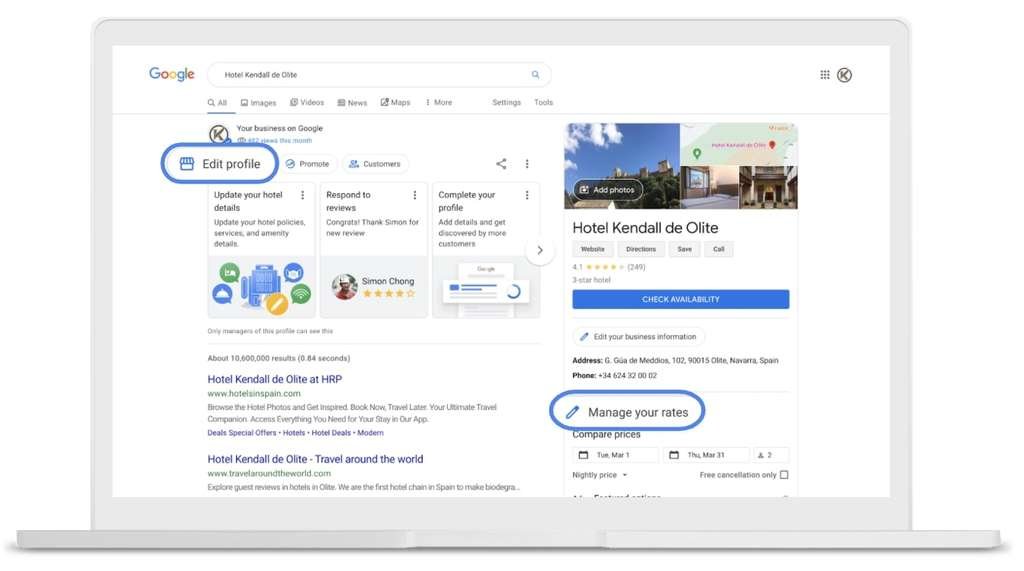Click the business logo beside Your business on Google
This screenshot has width=1024, height=571.
[219, 134]
